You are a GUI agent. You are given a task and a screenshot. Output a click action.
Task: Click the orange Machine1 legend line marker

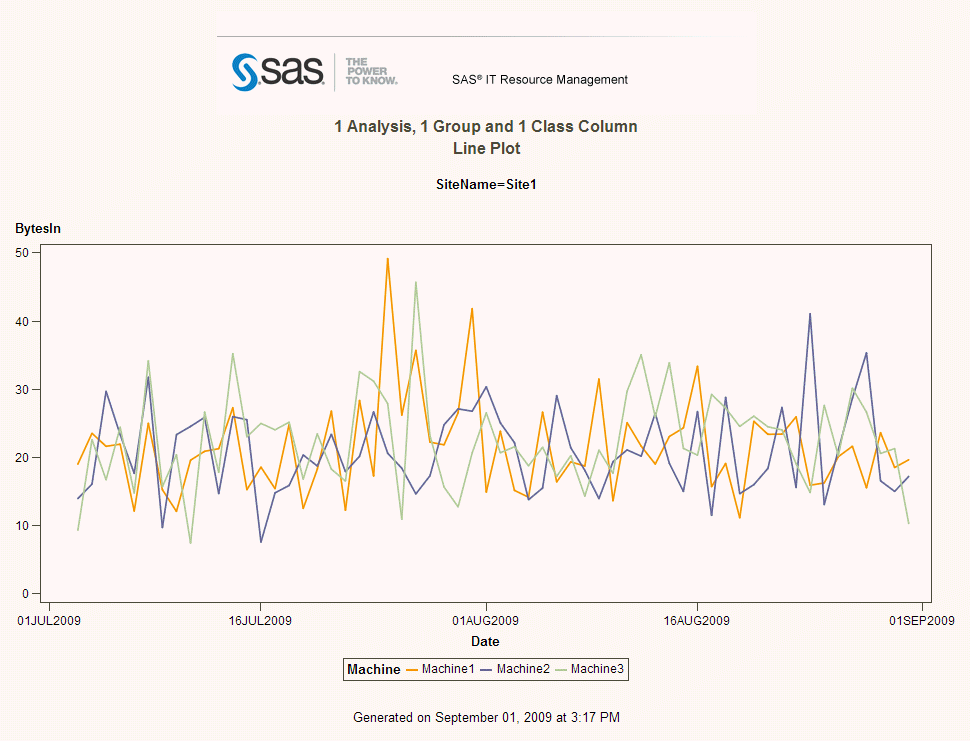(412, 669)
